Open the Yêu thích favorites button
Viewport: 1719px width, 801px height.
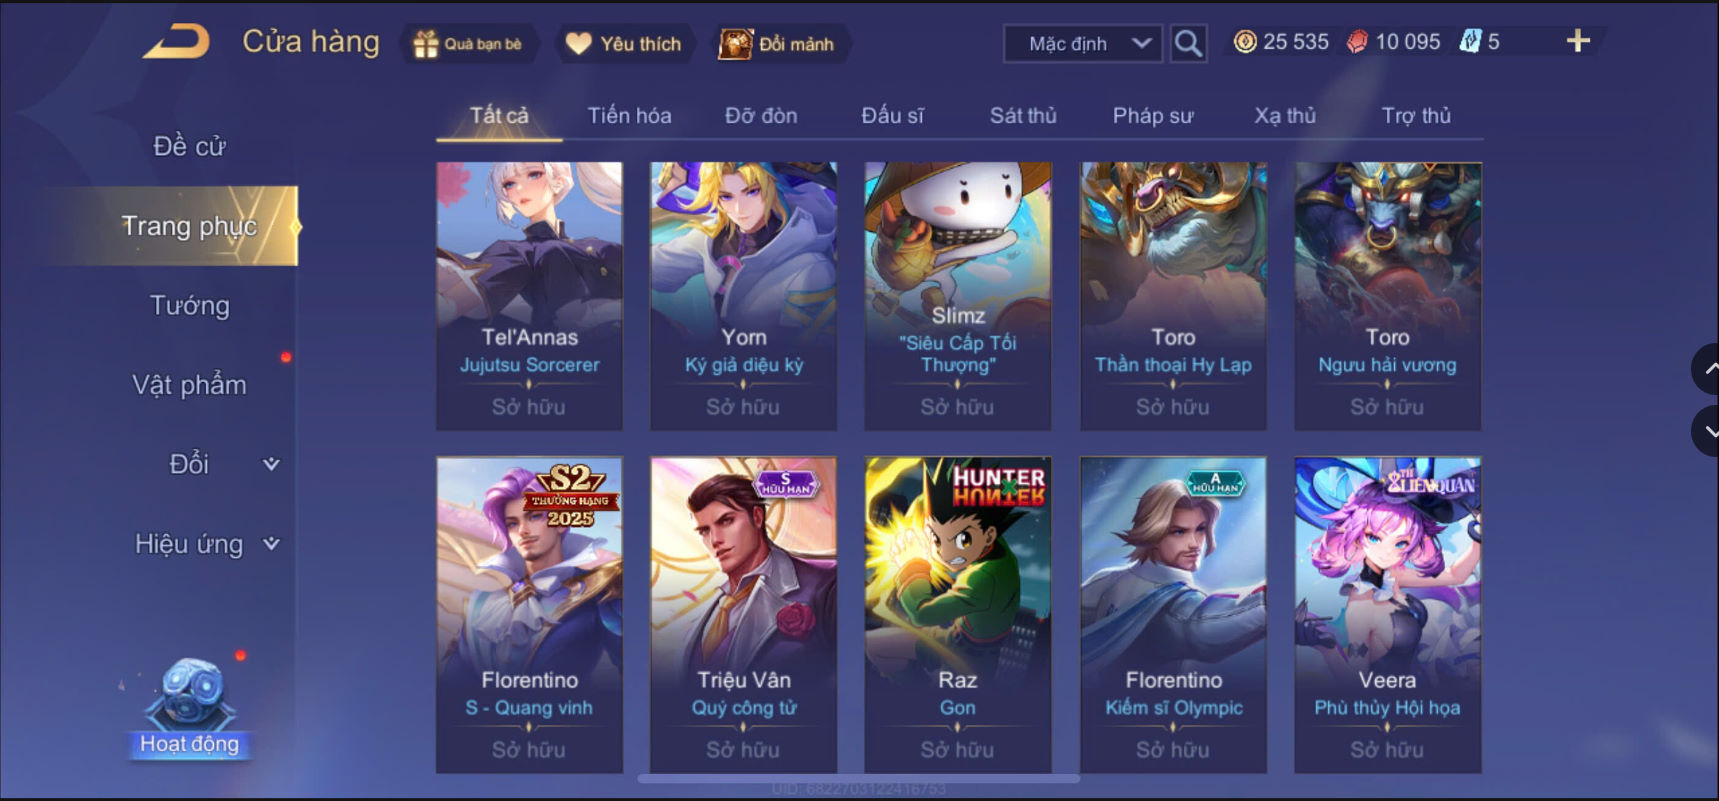623,44
